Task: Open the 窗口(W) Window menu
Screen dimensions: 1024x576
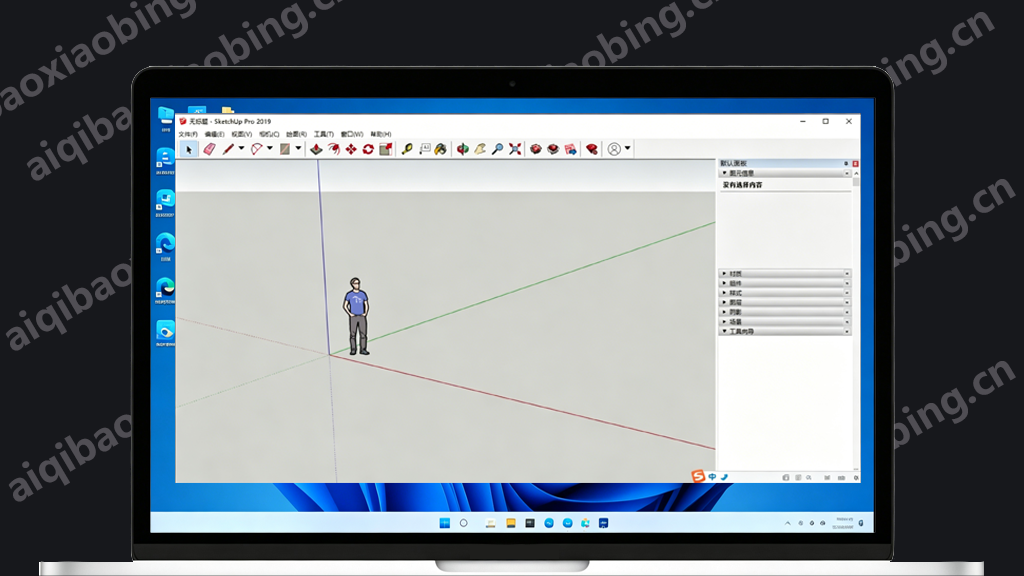Action: click(352, 135)
